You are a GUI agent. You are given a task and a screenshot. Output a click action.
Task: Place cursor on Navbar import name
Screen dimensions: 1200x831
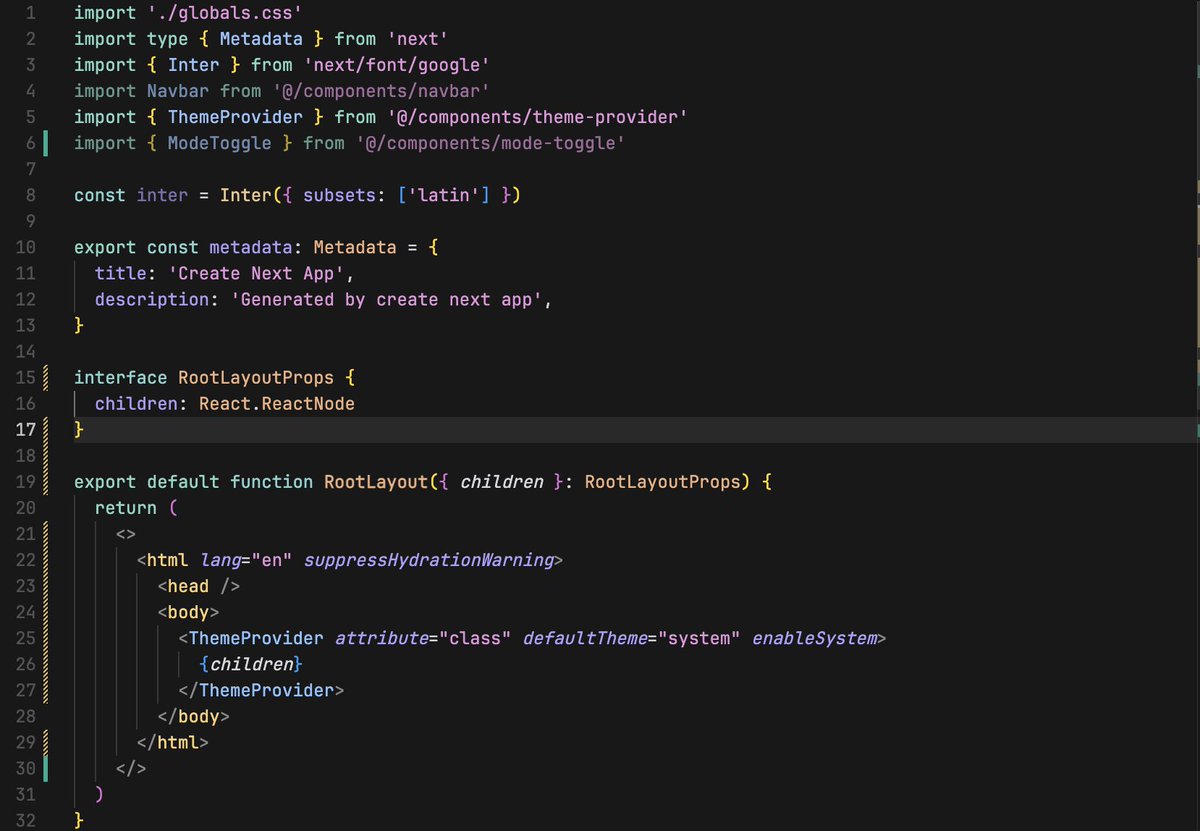178,91
